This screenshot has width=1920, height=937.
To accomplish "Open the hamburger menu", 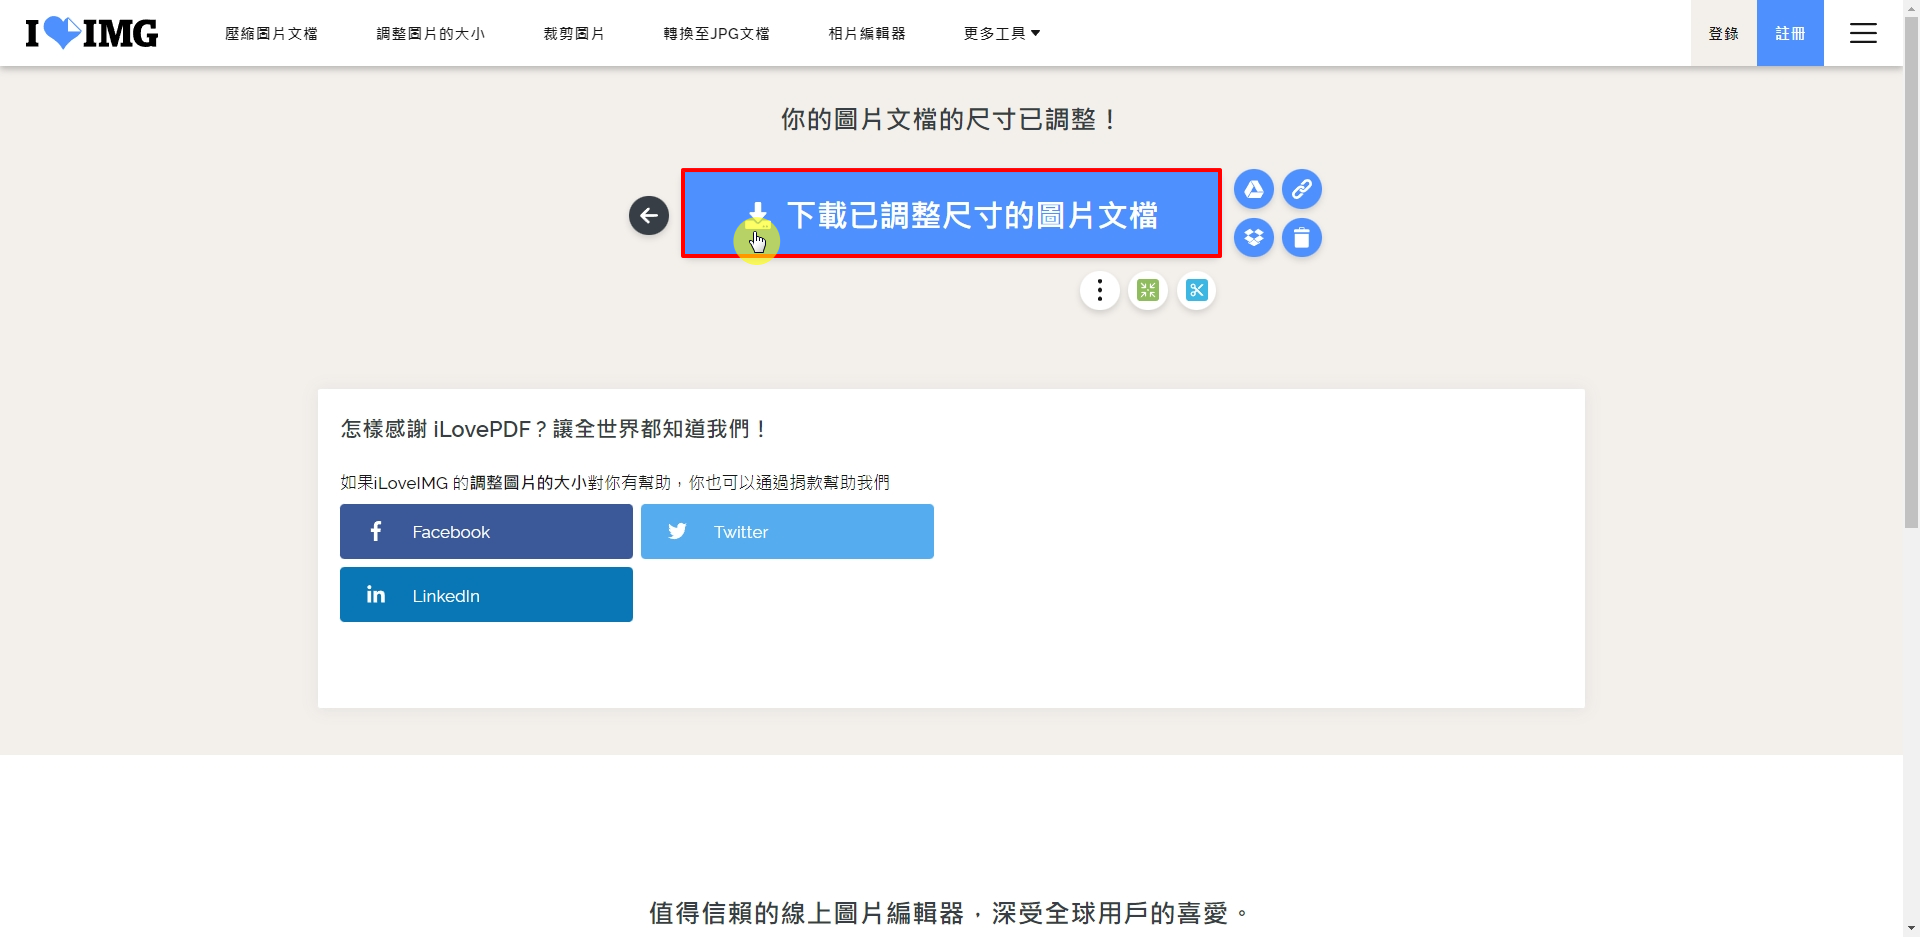I will pyautogui.click(x=1862, y=33).
